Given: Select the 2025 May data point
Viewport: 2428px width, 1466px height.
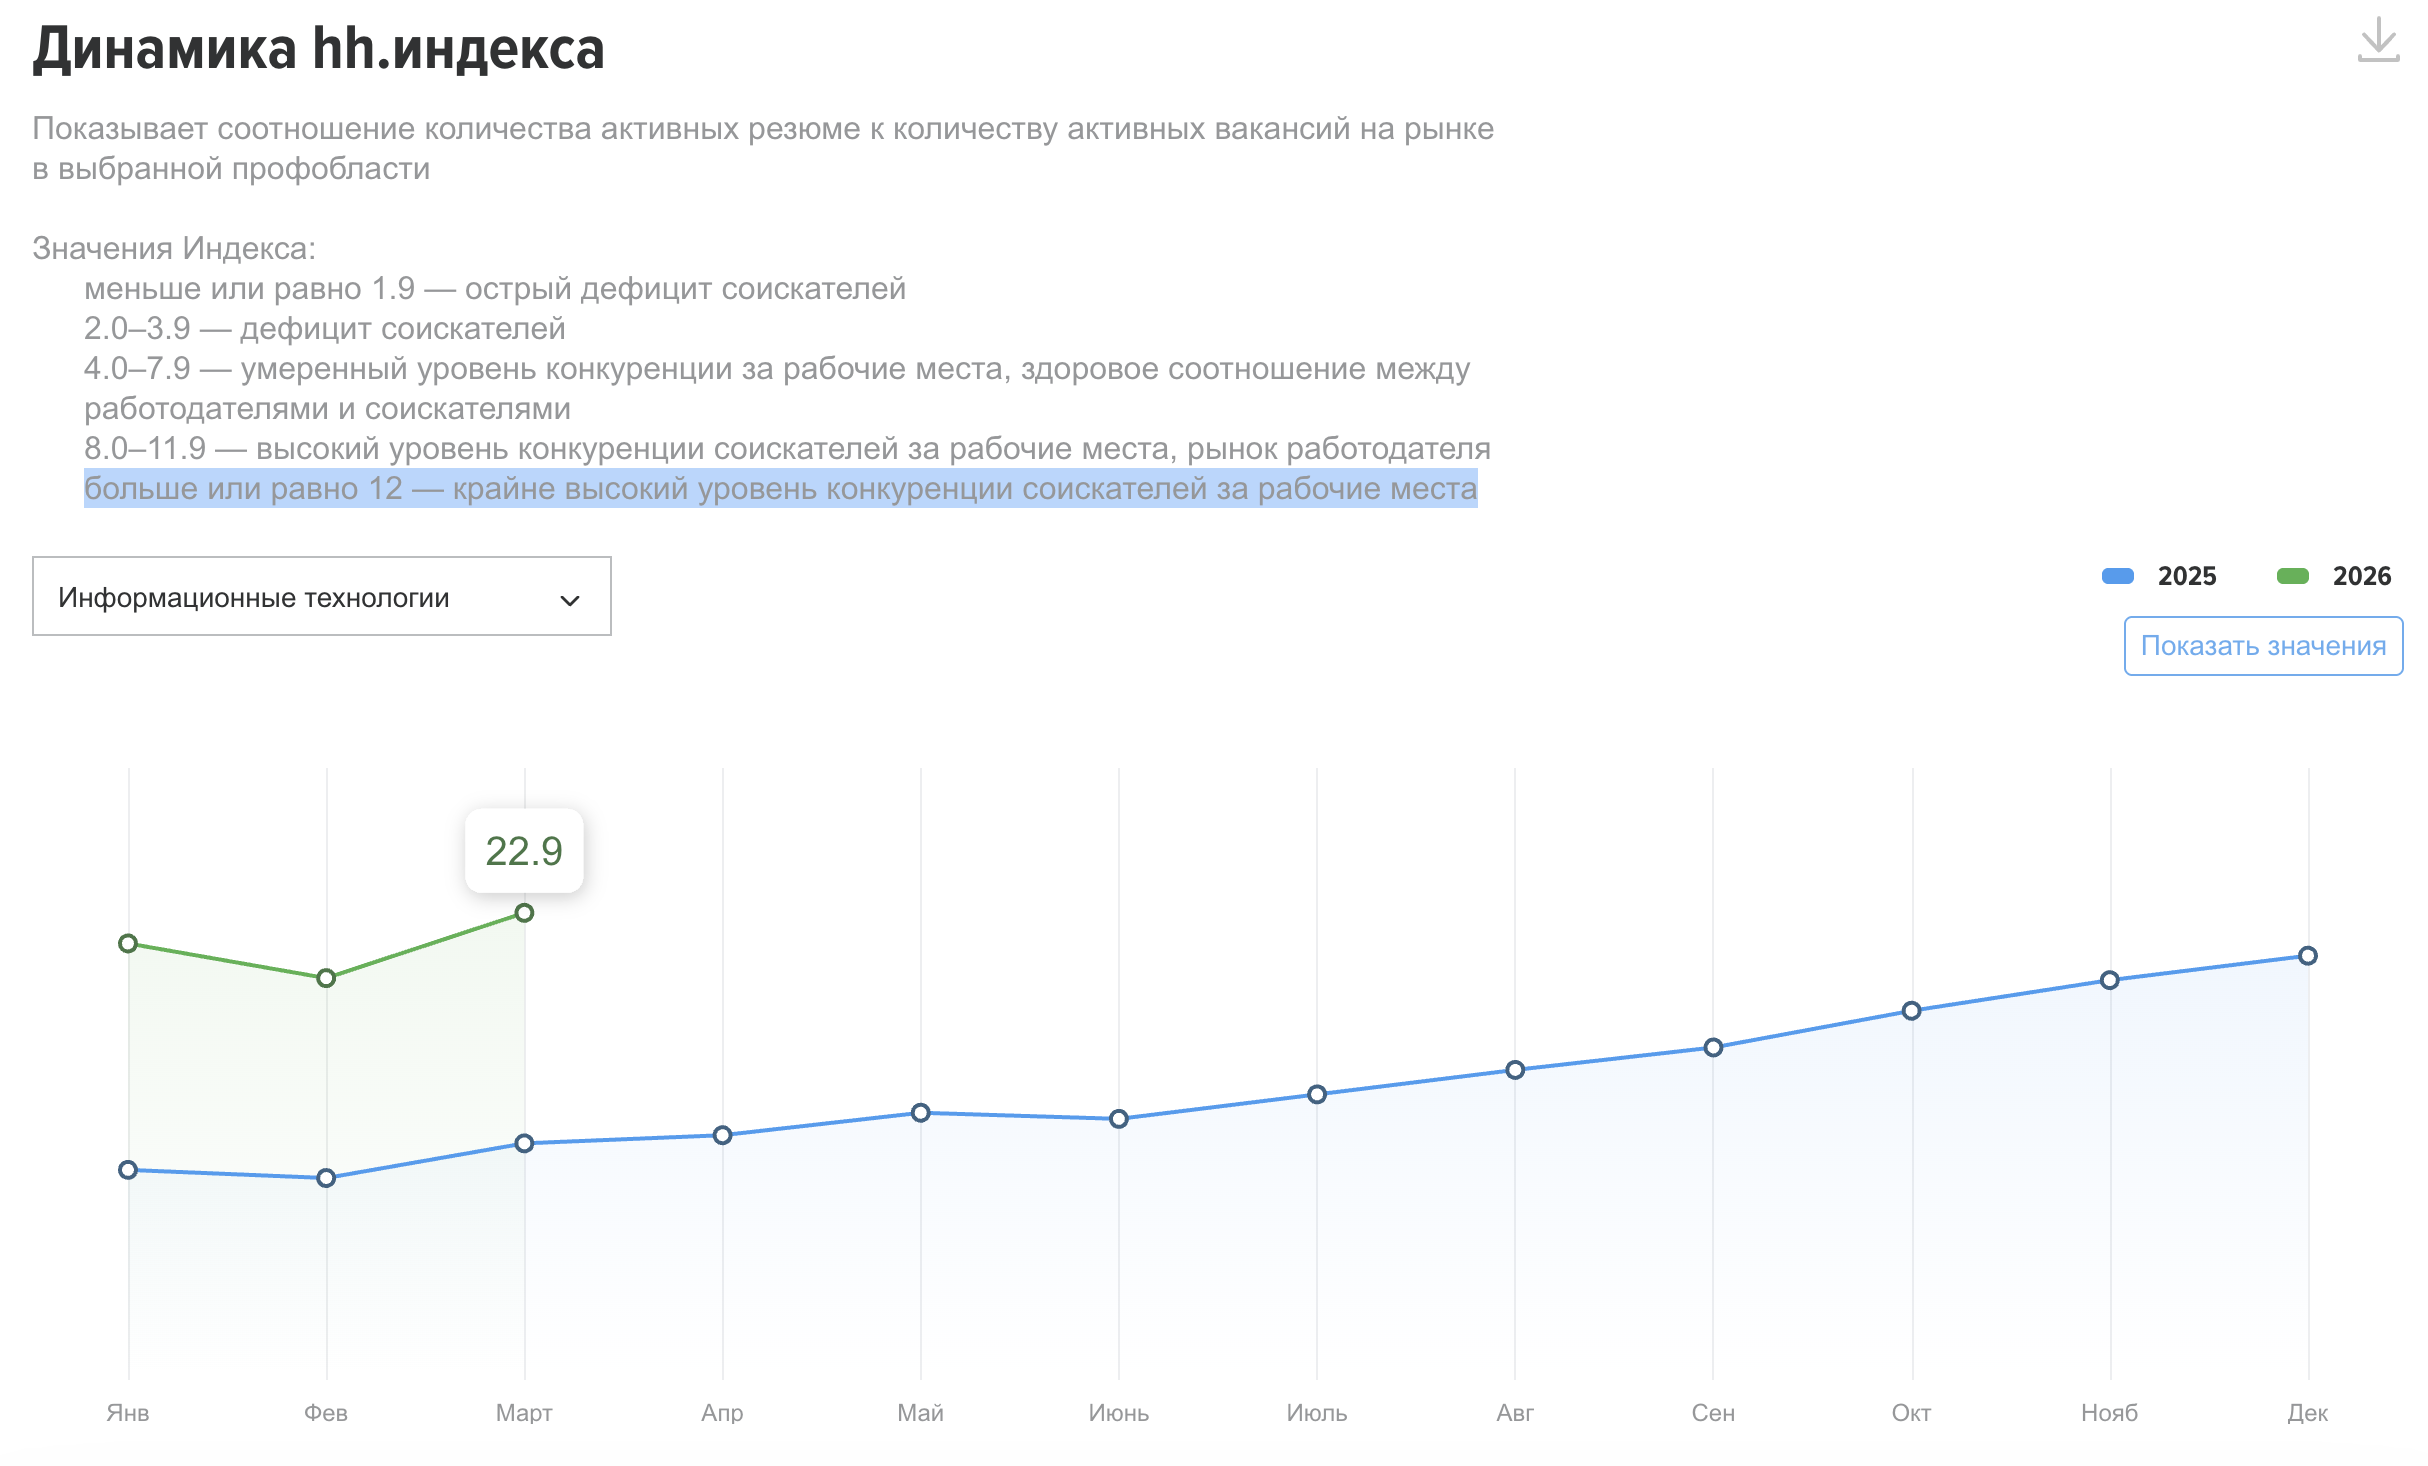Looking at the screenshot, I should click(x=921, y=1113).
